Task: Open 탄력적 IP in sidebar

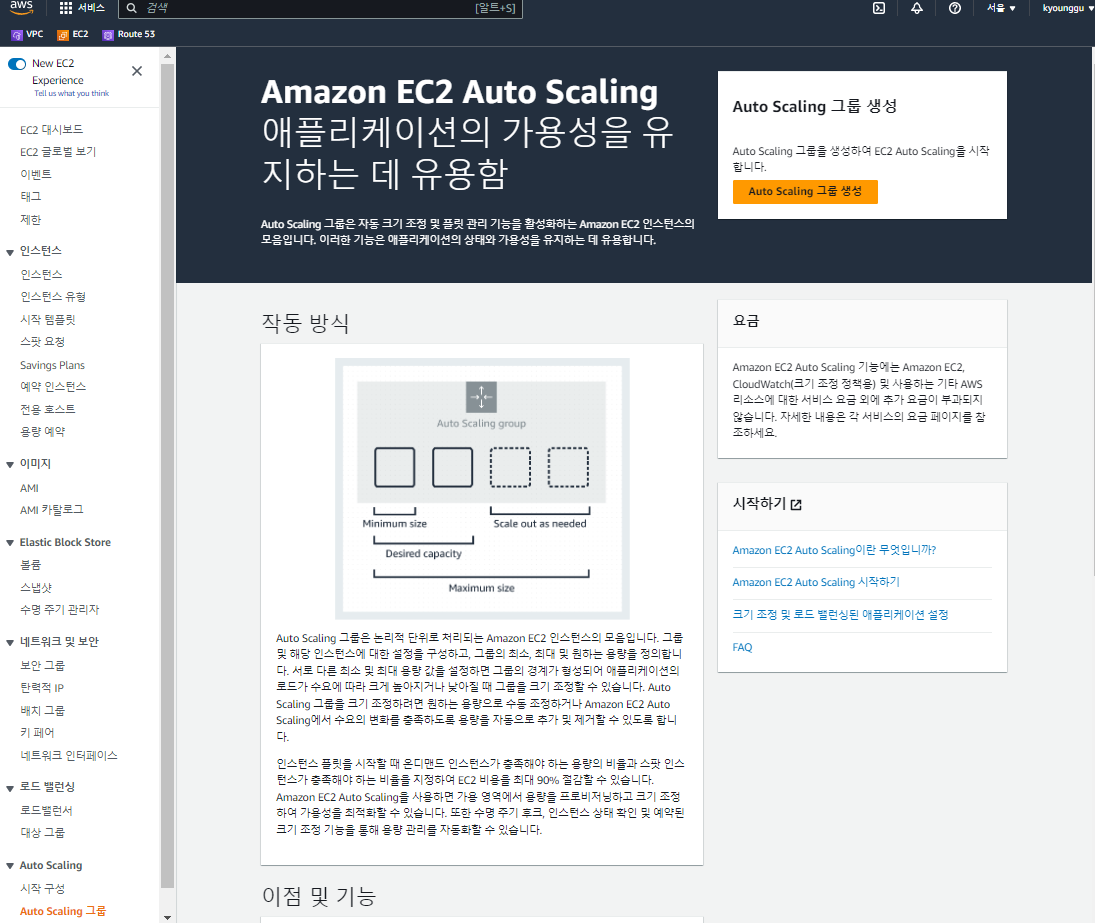Action: [42, 688]
